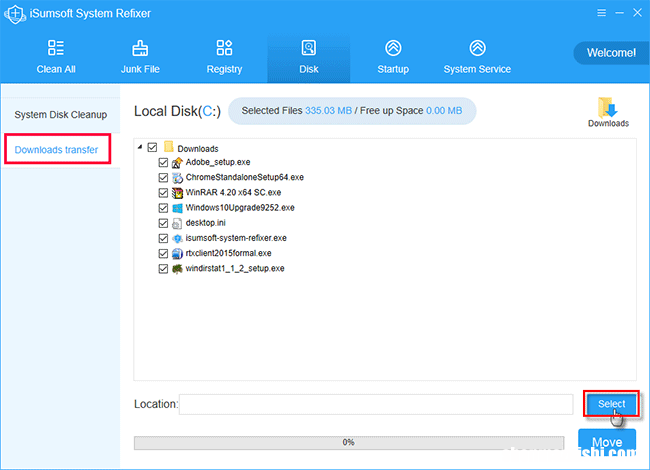Click the Local Disk(C:) heading

177,111
